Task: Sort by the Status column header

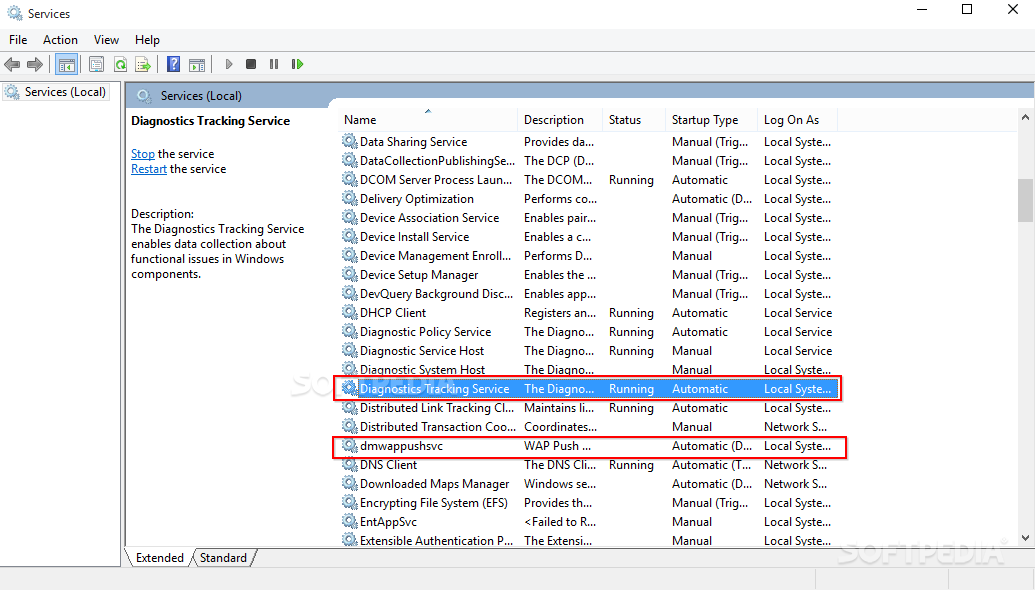Action: click(x=633, y=119)
